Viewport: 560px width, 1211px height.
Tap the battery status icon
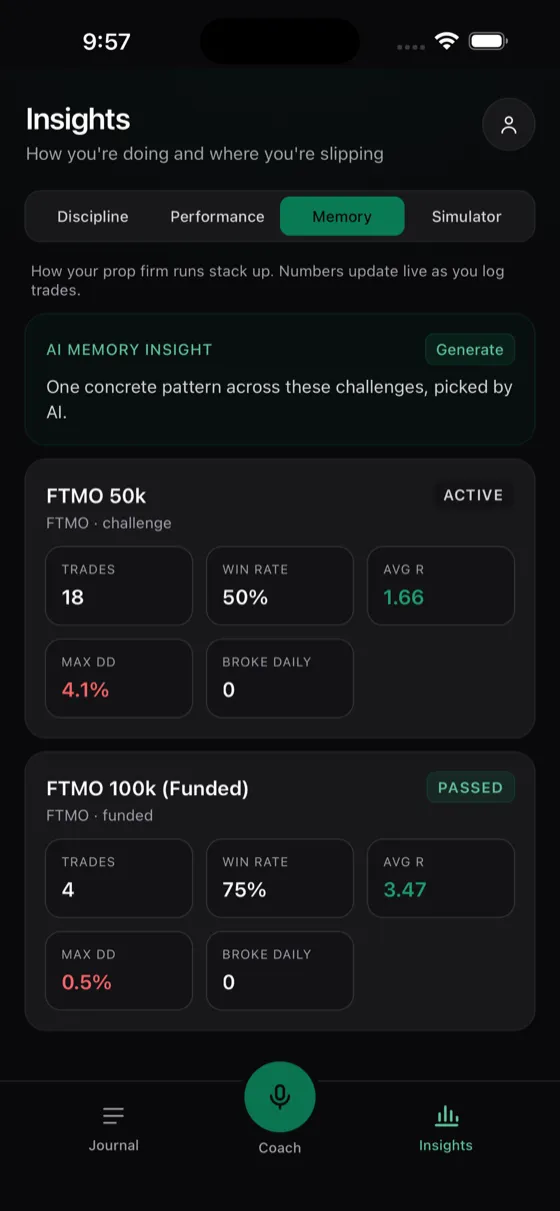[x=489, y=41]
